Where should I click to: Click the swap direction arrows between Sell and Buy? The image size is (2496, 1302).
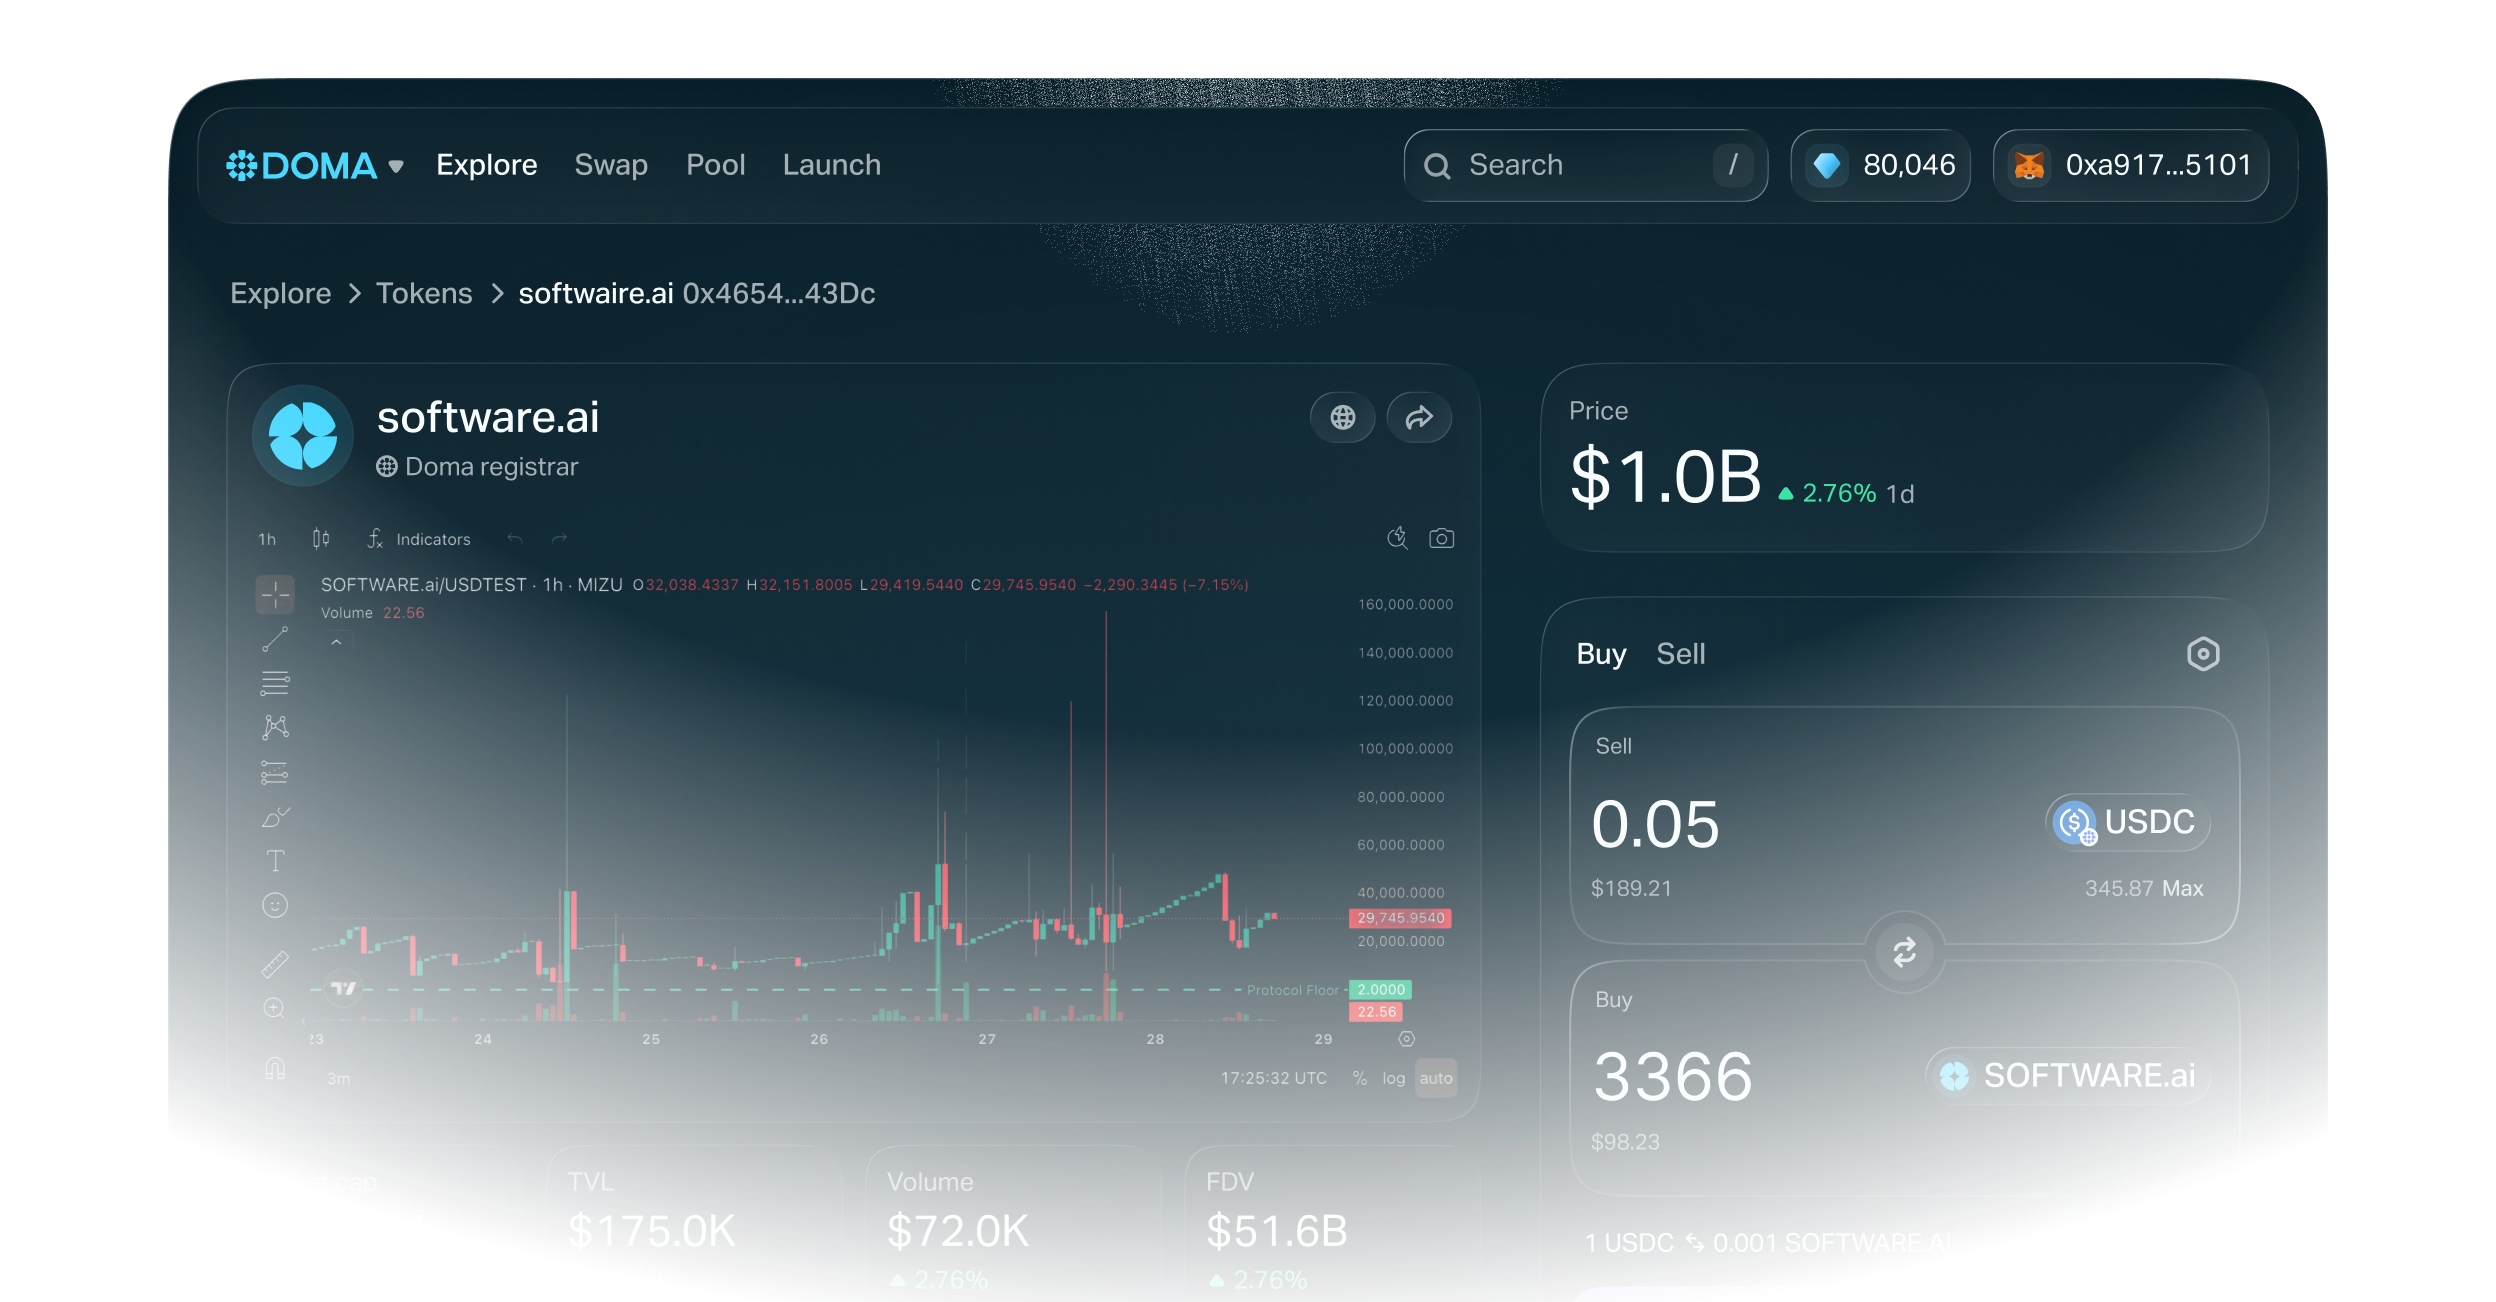(x=1906, y=951)
